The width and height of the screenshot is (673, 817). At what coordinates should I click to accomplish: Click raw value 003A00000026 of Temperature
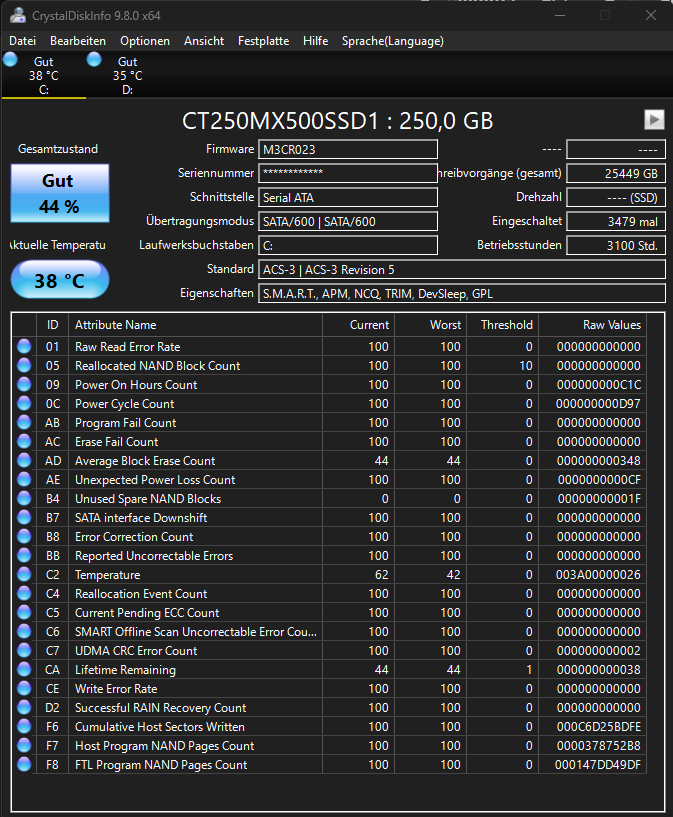coord(598,575)
